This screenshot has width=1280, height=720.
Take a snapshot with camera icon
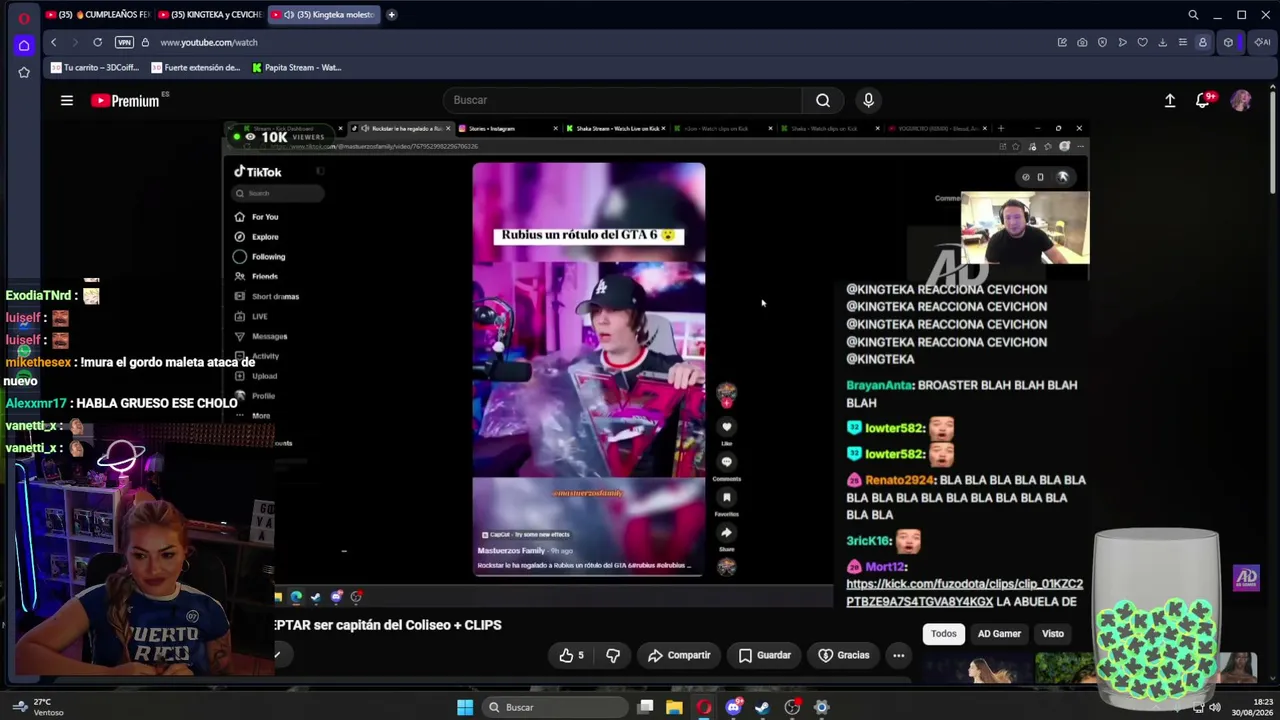pos(1082,42)
